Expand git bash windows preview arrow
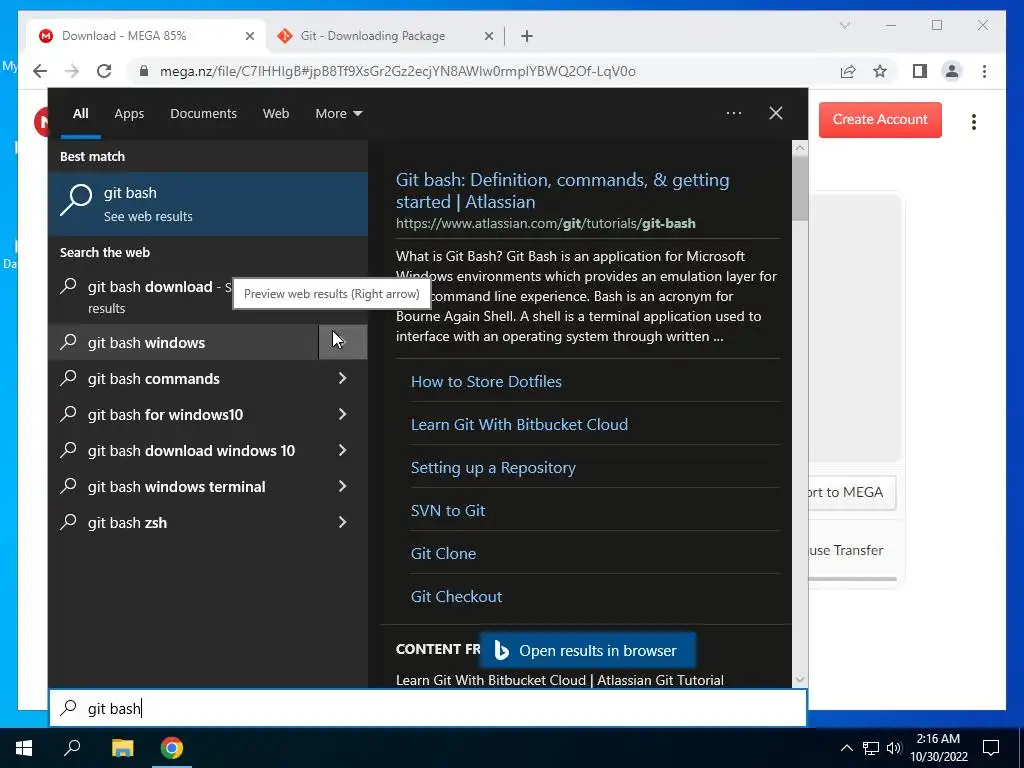The image size is (1024, 768). [343, 342]
